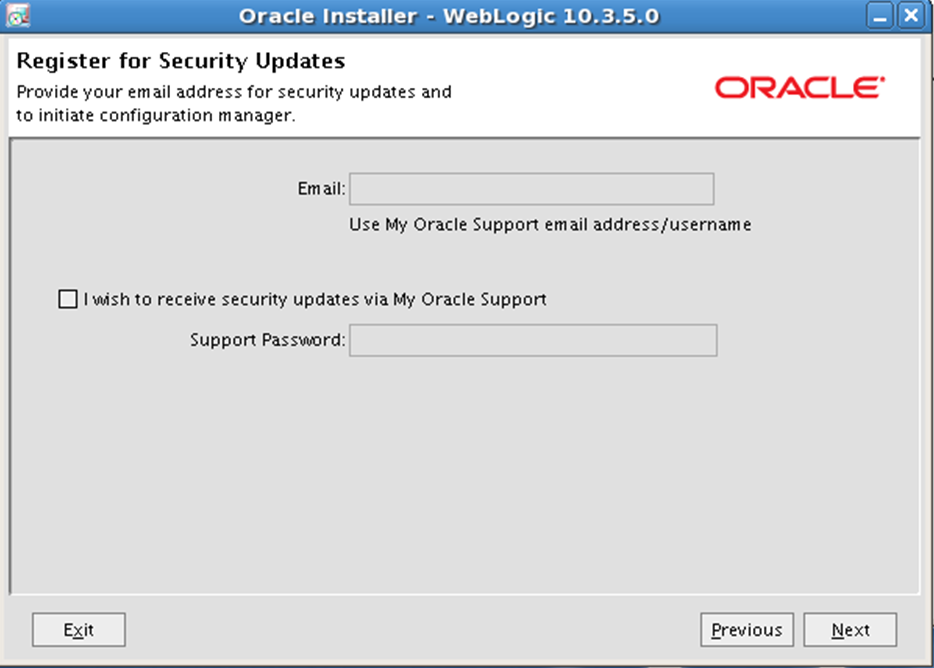
Task: Enable receiving security updates checkbox
Action: point(68,299)
